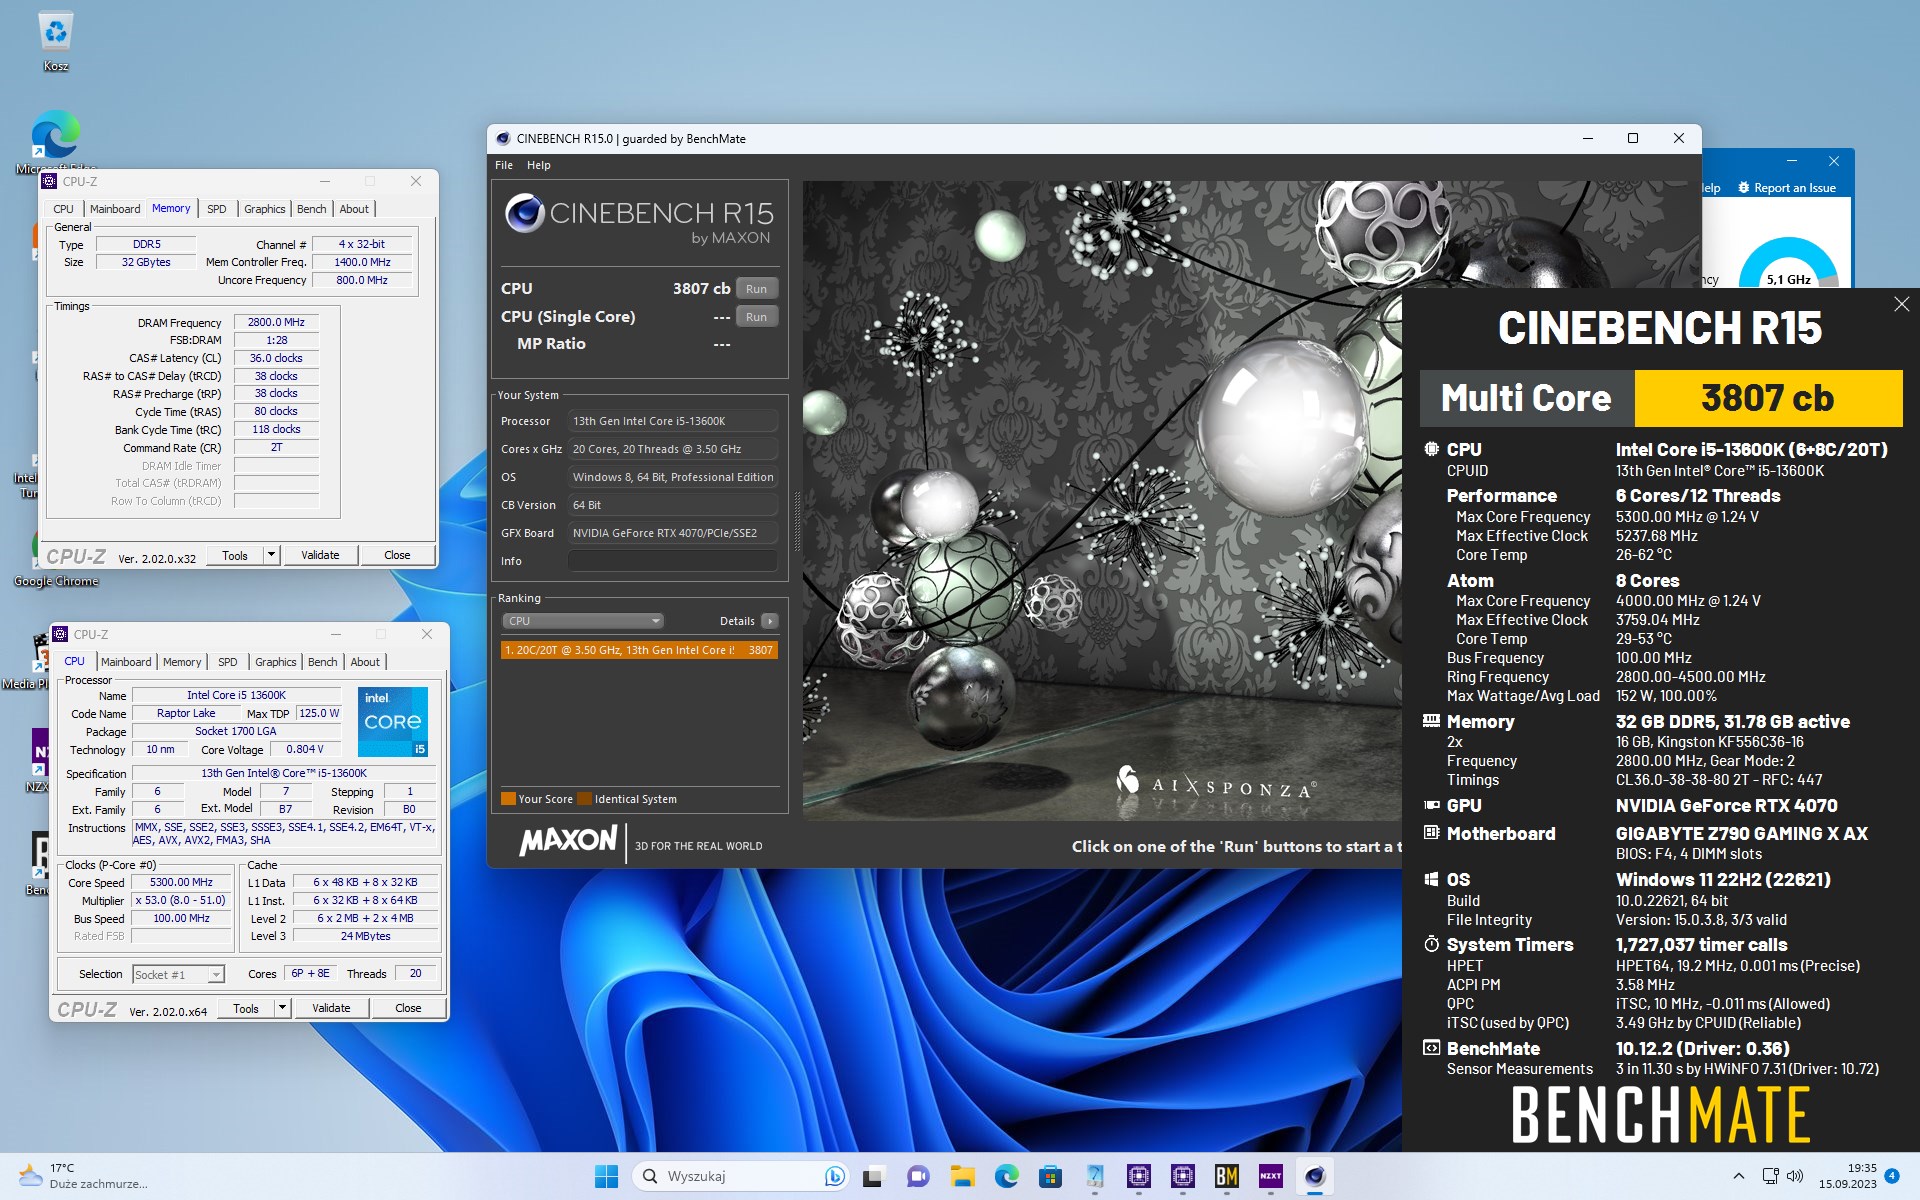The width and height of the screenshot is (1920, 1200).
Task: Open Task View on the taskbar
Action: click(873, 1176)
